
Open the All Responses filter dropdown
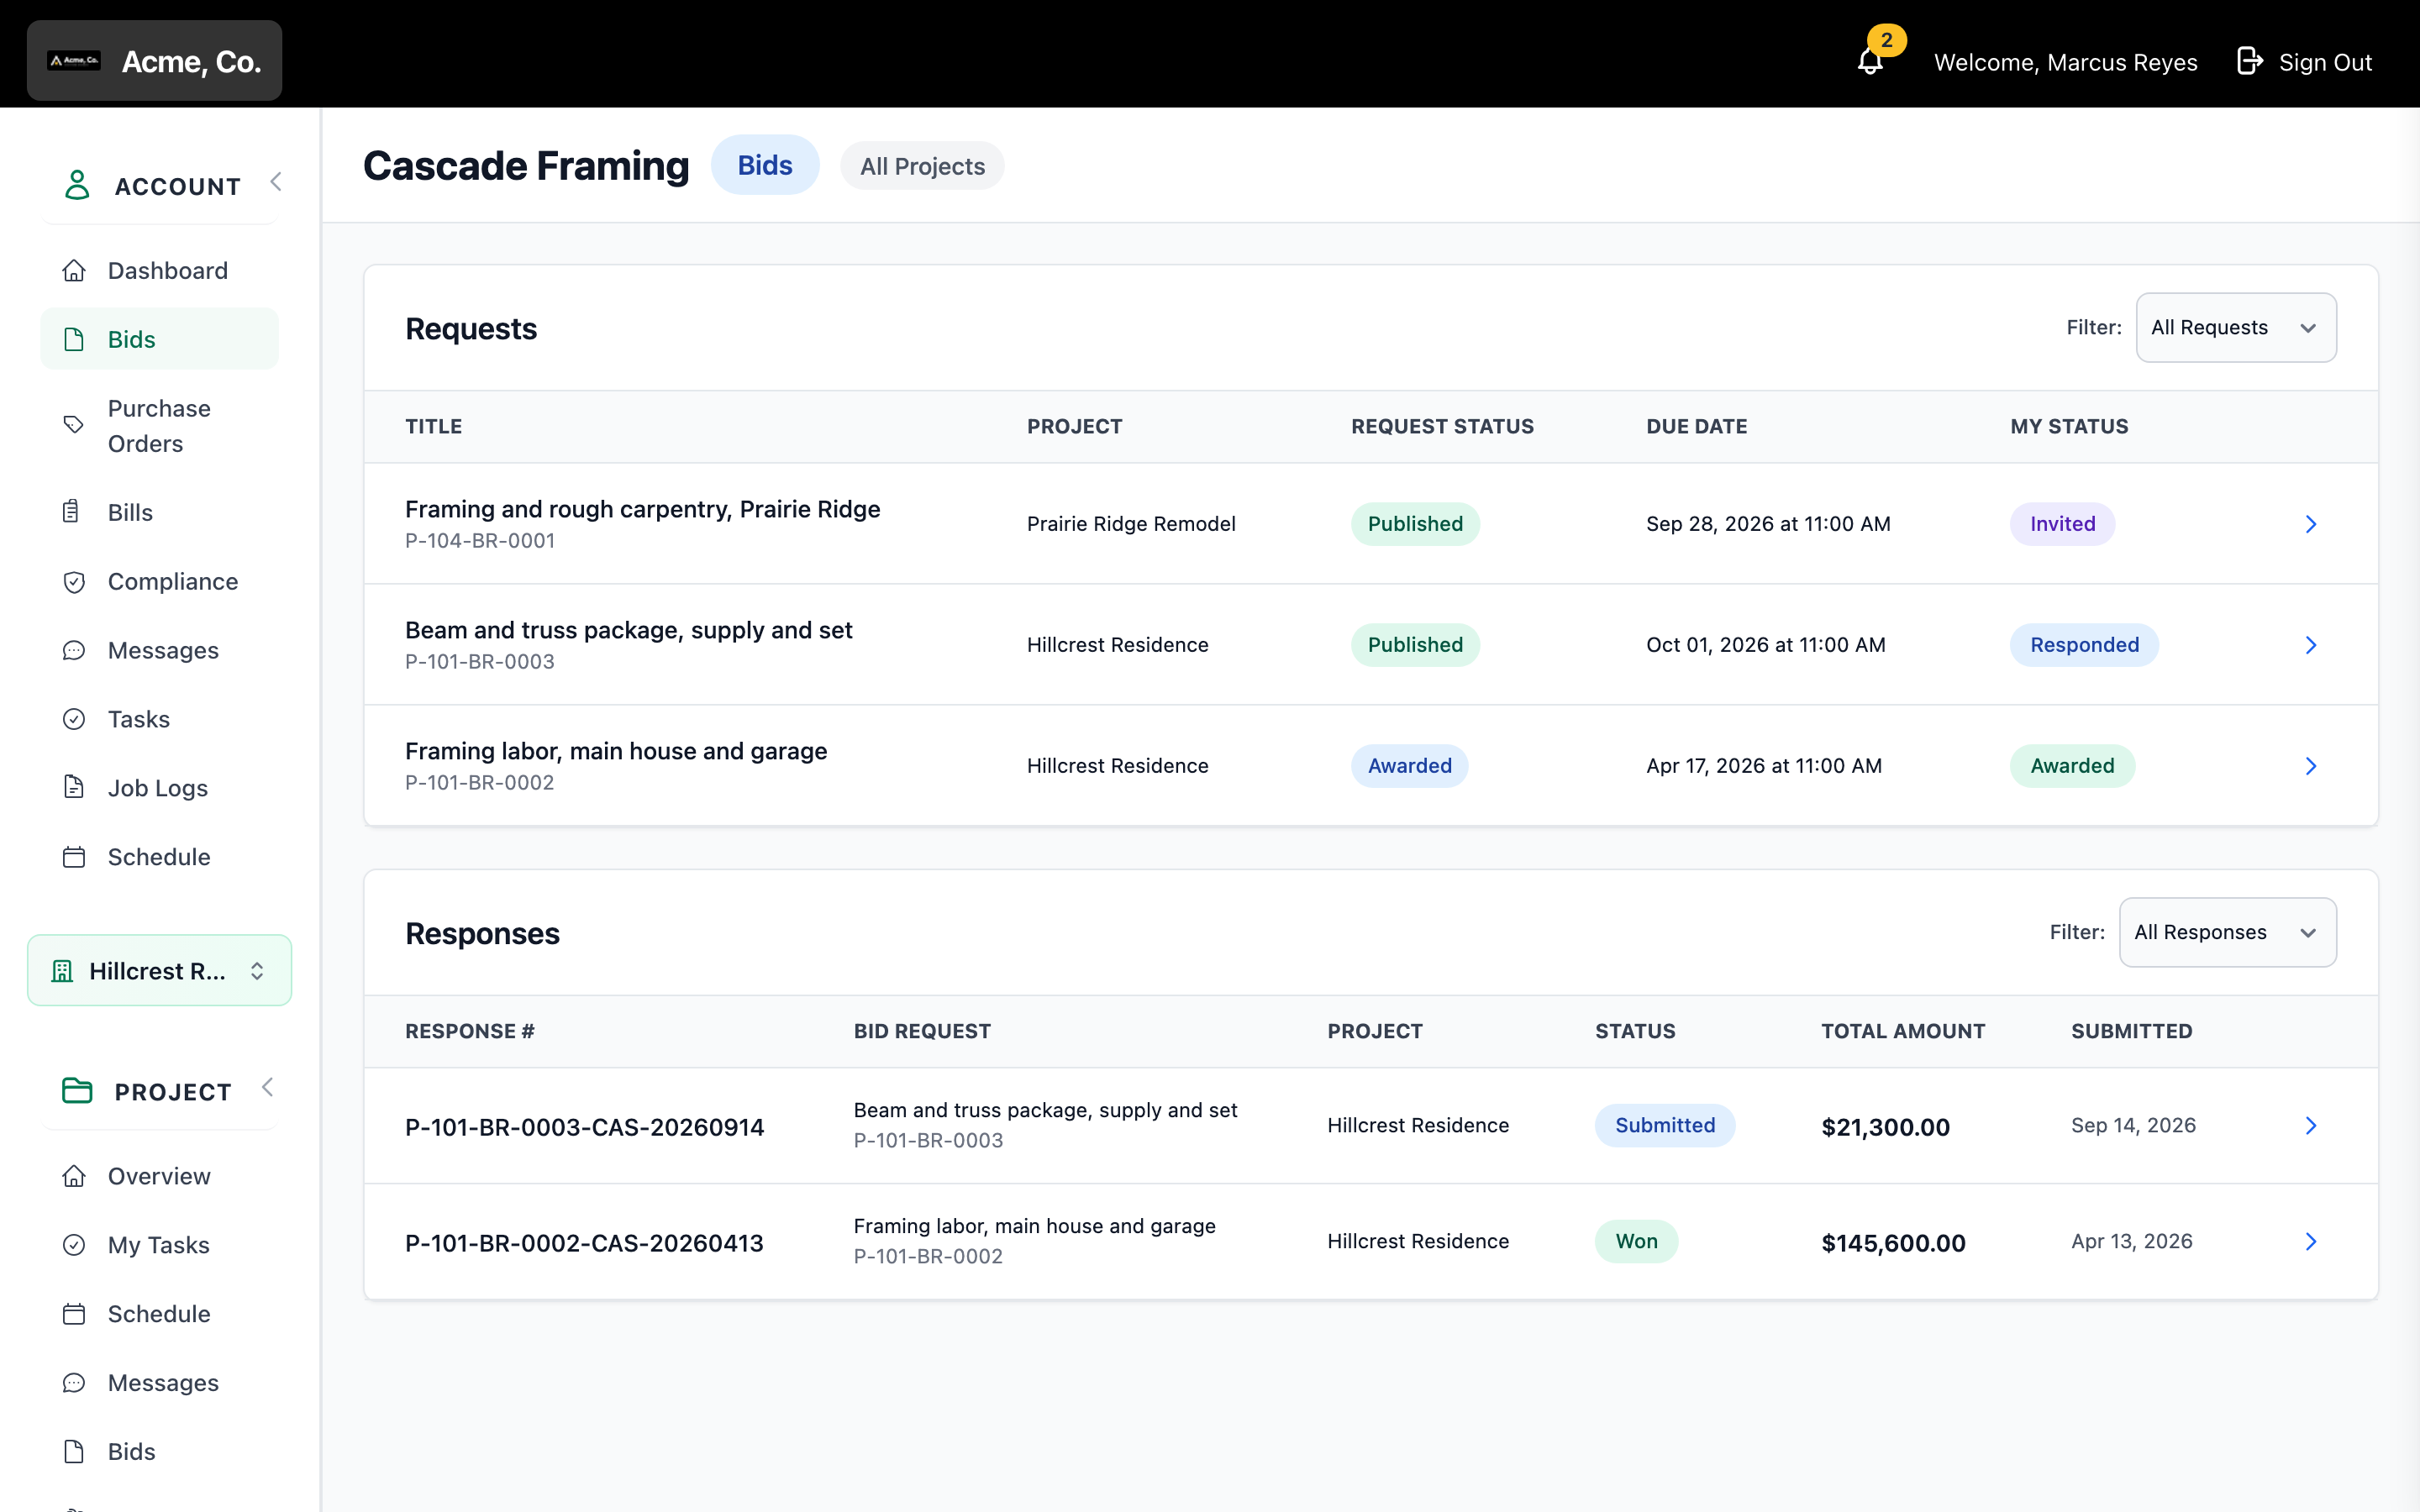tap(2227, 932)
